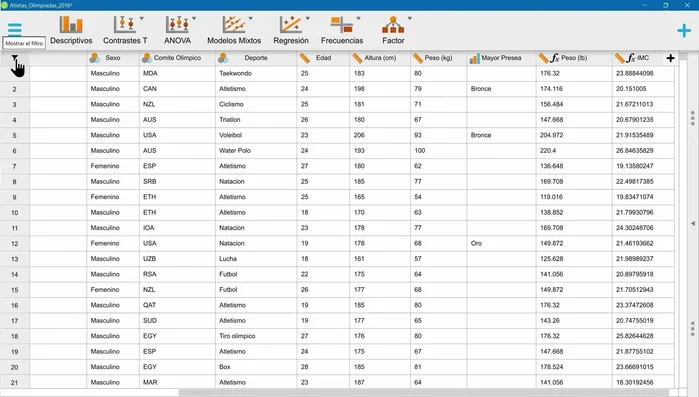Viewport: 699px width, 397px height.
Task: Expand Factor dropdown arrow
Action: pyautogui.click(x=410, y=18)
